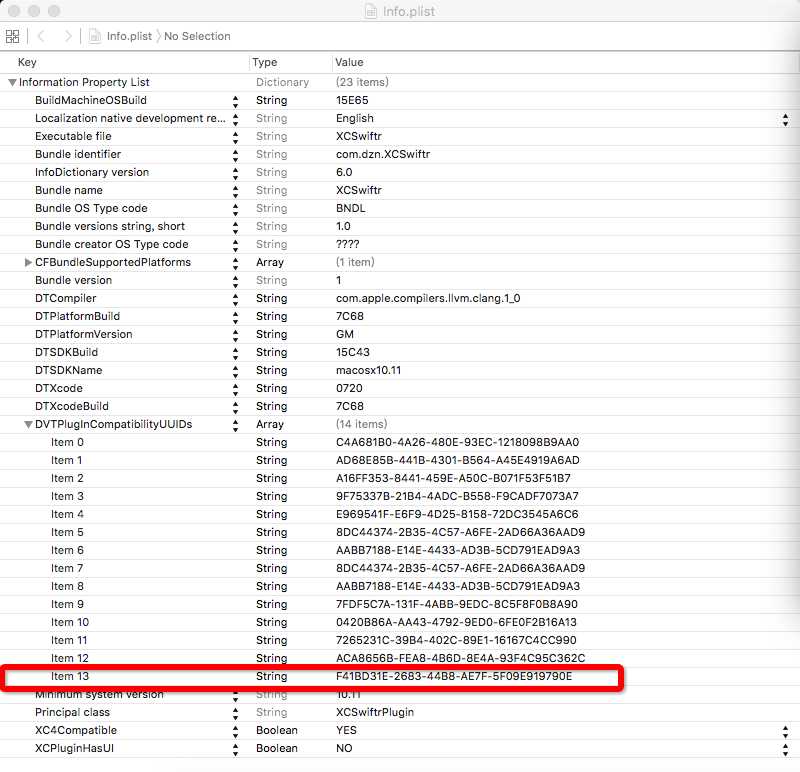Open the YES value popup for XC4Compatible
800x772 pixels.
coord(785,731)
